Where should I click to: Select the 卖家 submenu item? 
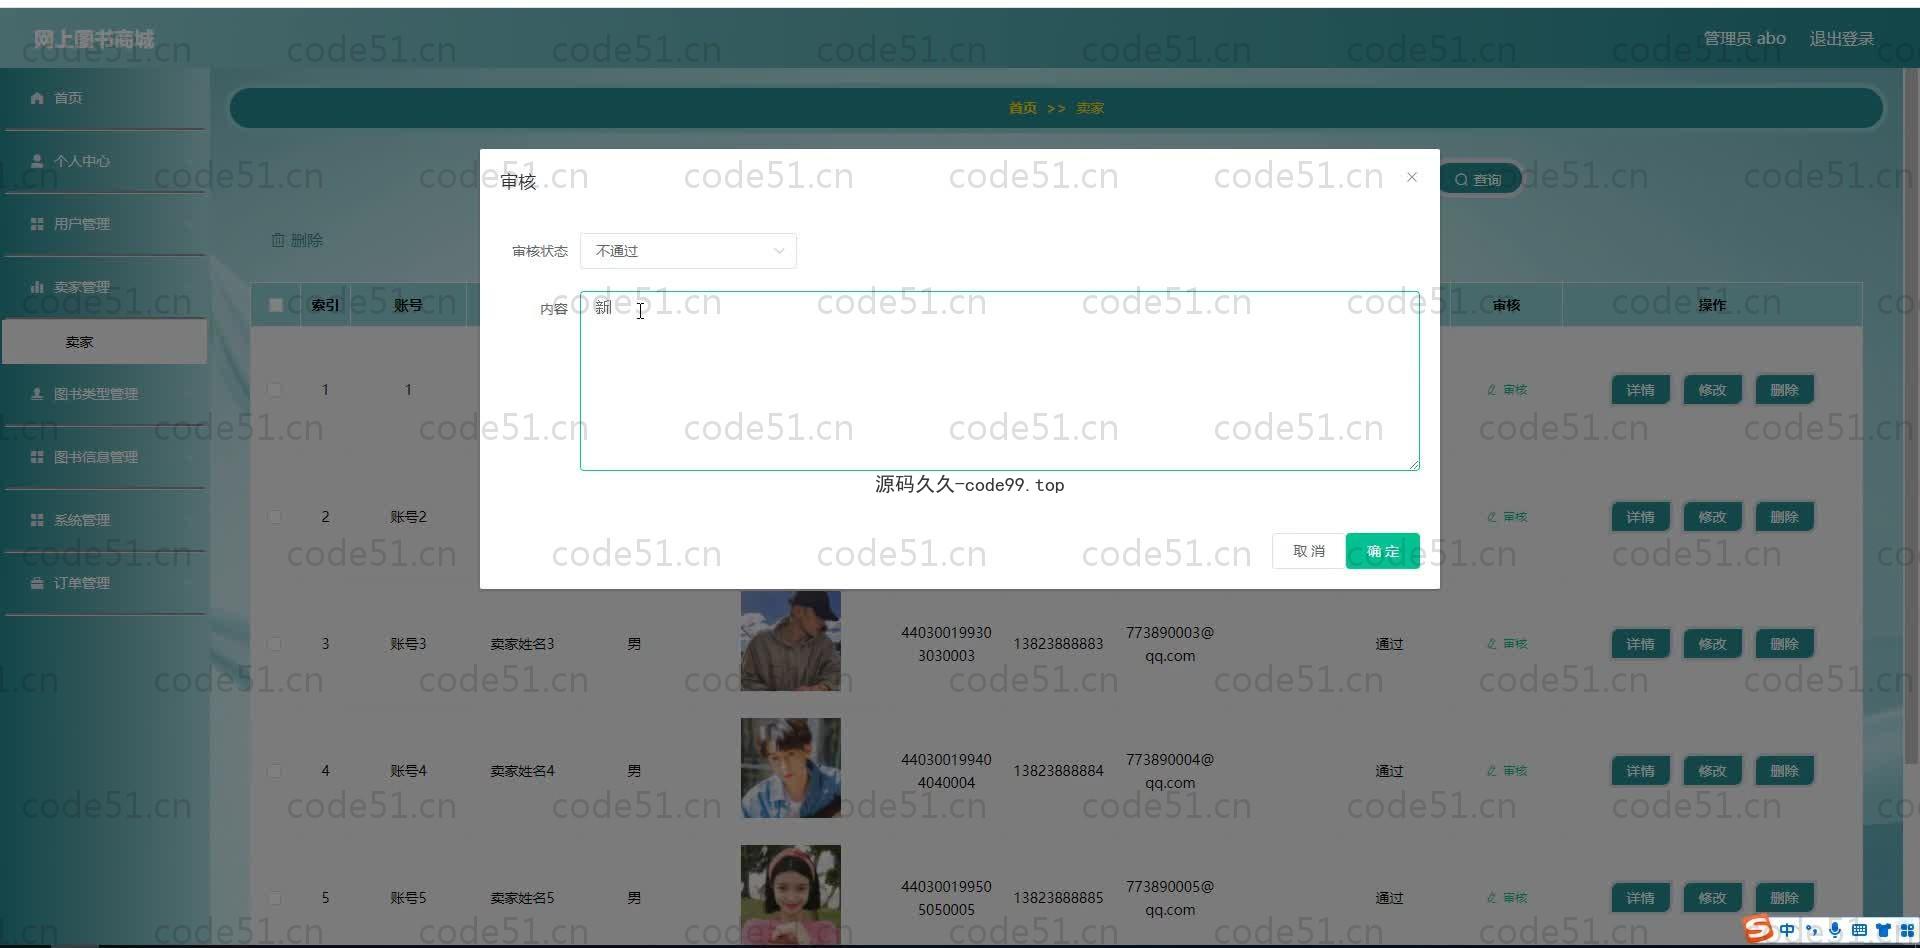coord(80,342)
